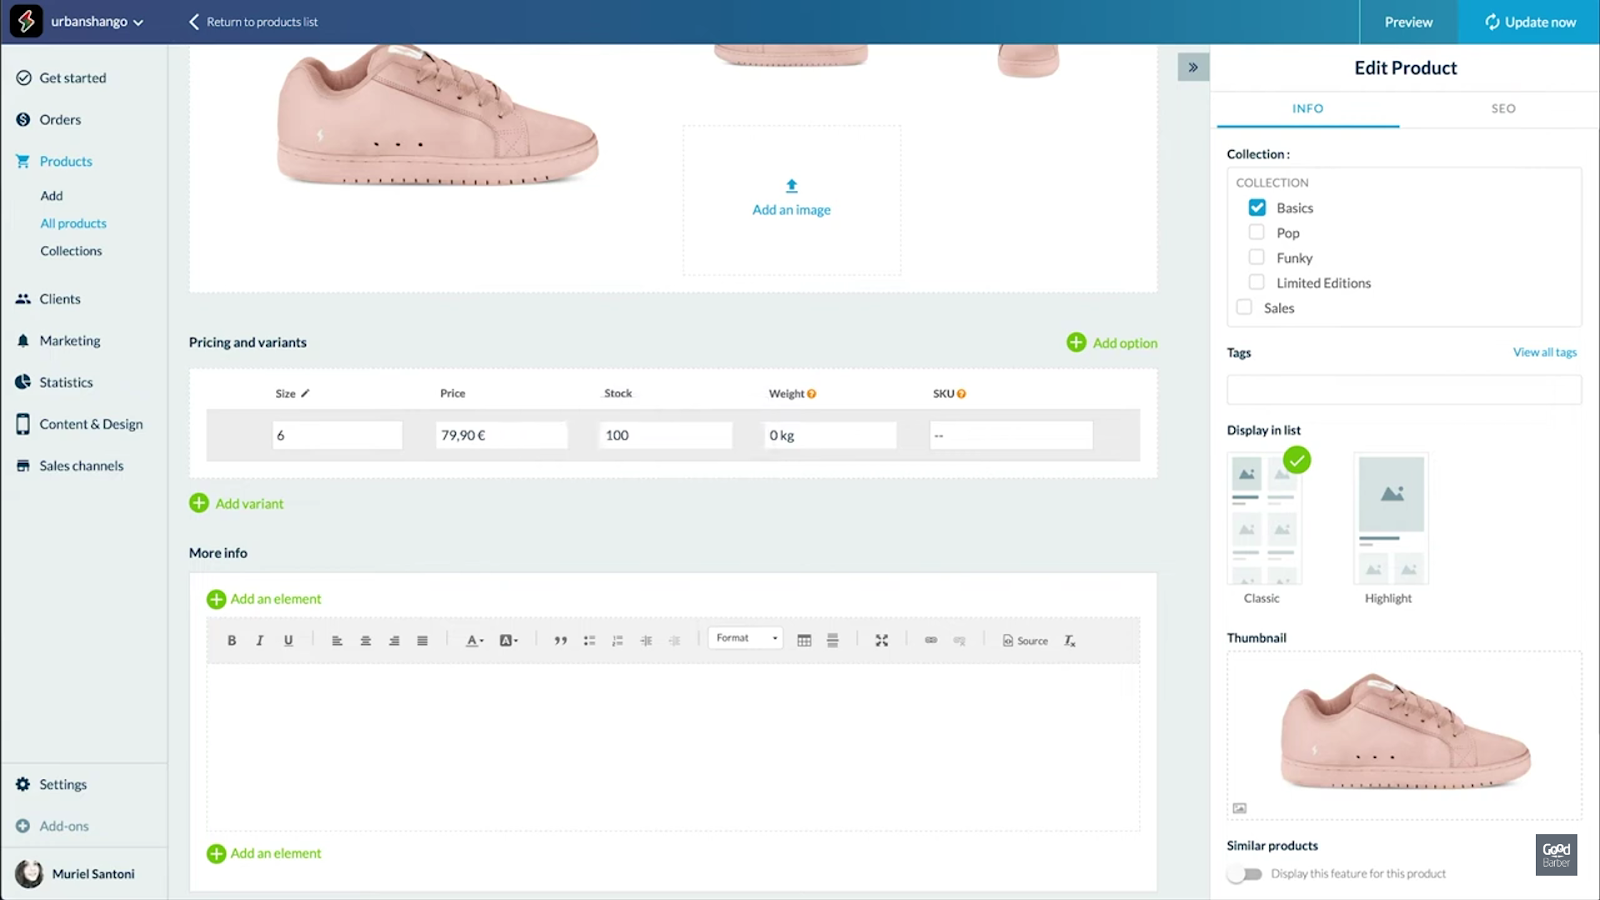
Task: Insert a block quote in the editor
Action: pyautogui.click(x=561, y=640)
